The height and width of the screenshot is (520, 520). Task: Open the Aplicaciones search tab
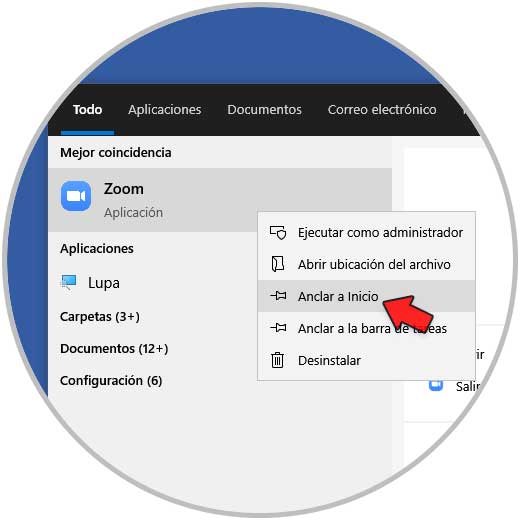(x=165, y=110)
